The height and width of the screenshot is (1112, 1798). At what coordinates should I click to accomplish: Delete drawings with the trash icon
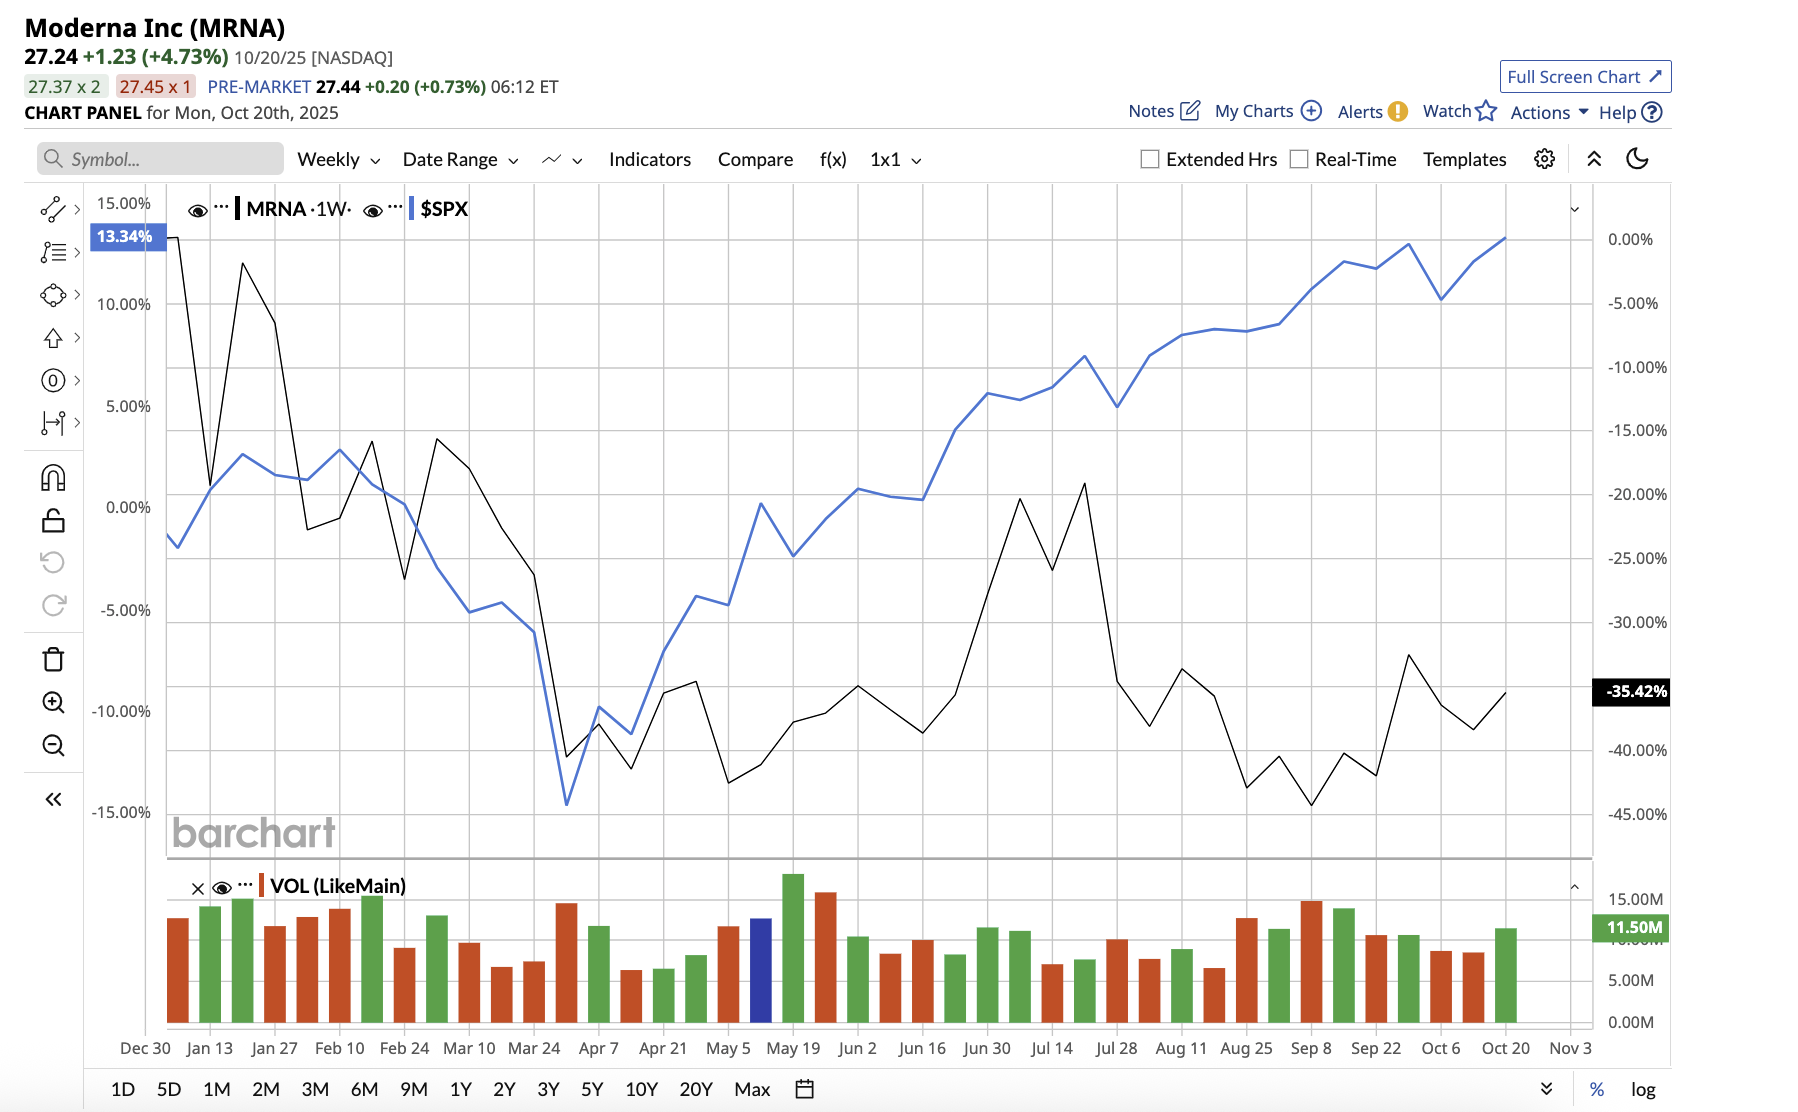[53, 659]
